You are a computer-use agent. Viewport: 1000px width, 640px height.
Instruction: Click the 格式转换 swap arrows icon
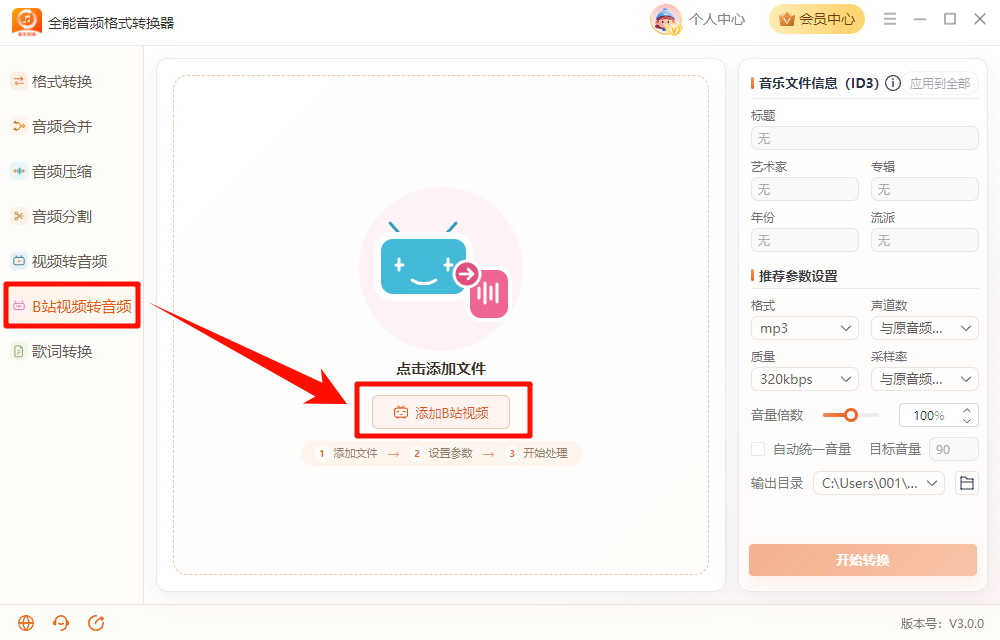tap(19, 82)
